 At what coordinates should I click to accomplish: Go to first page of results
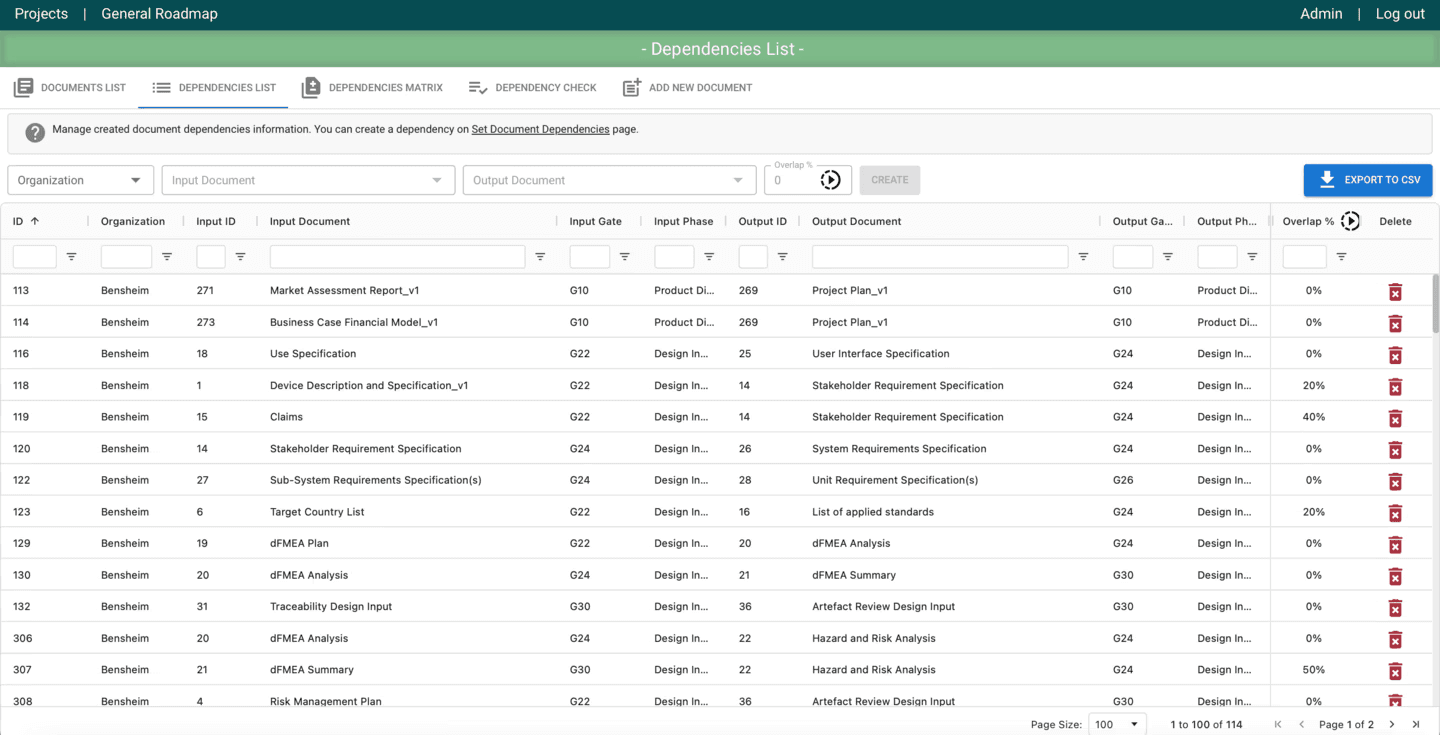1278,724
